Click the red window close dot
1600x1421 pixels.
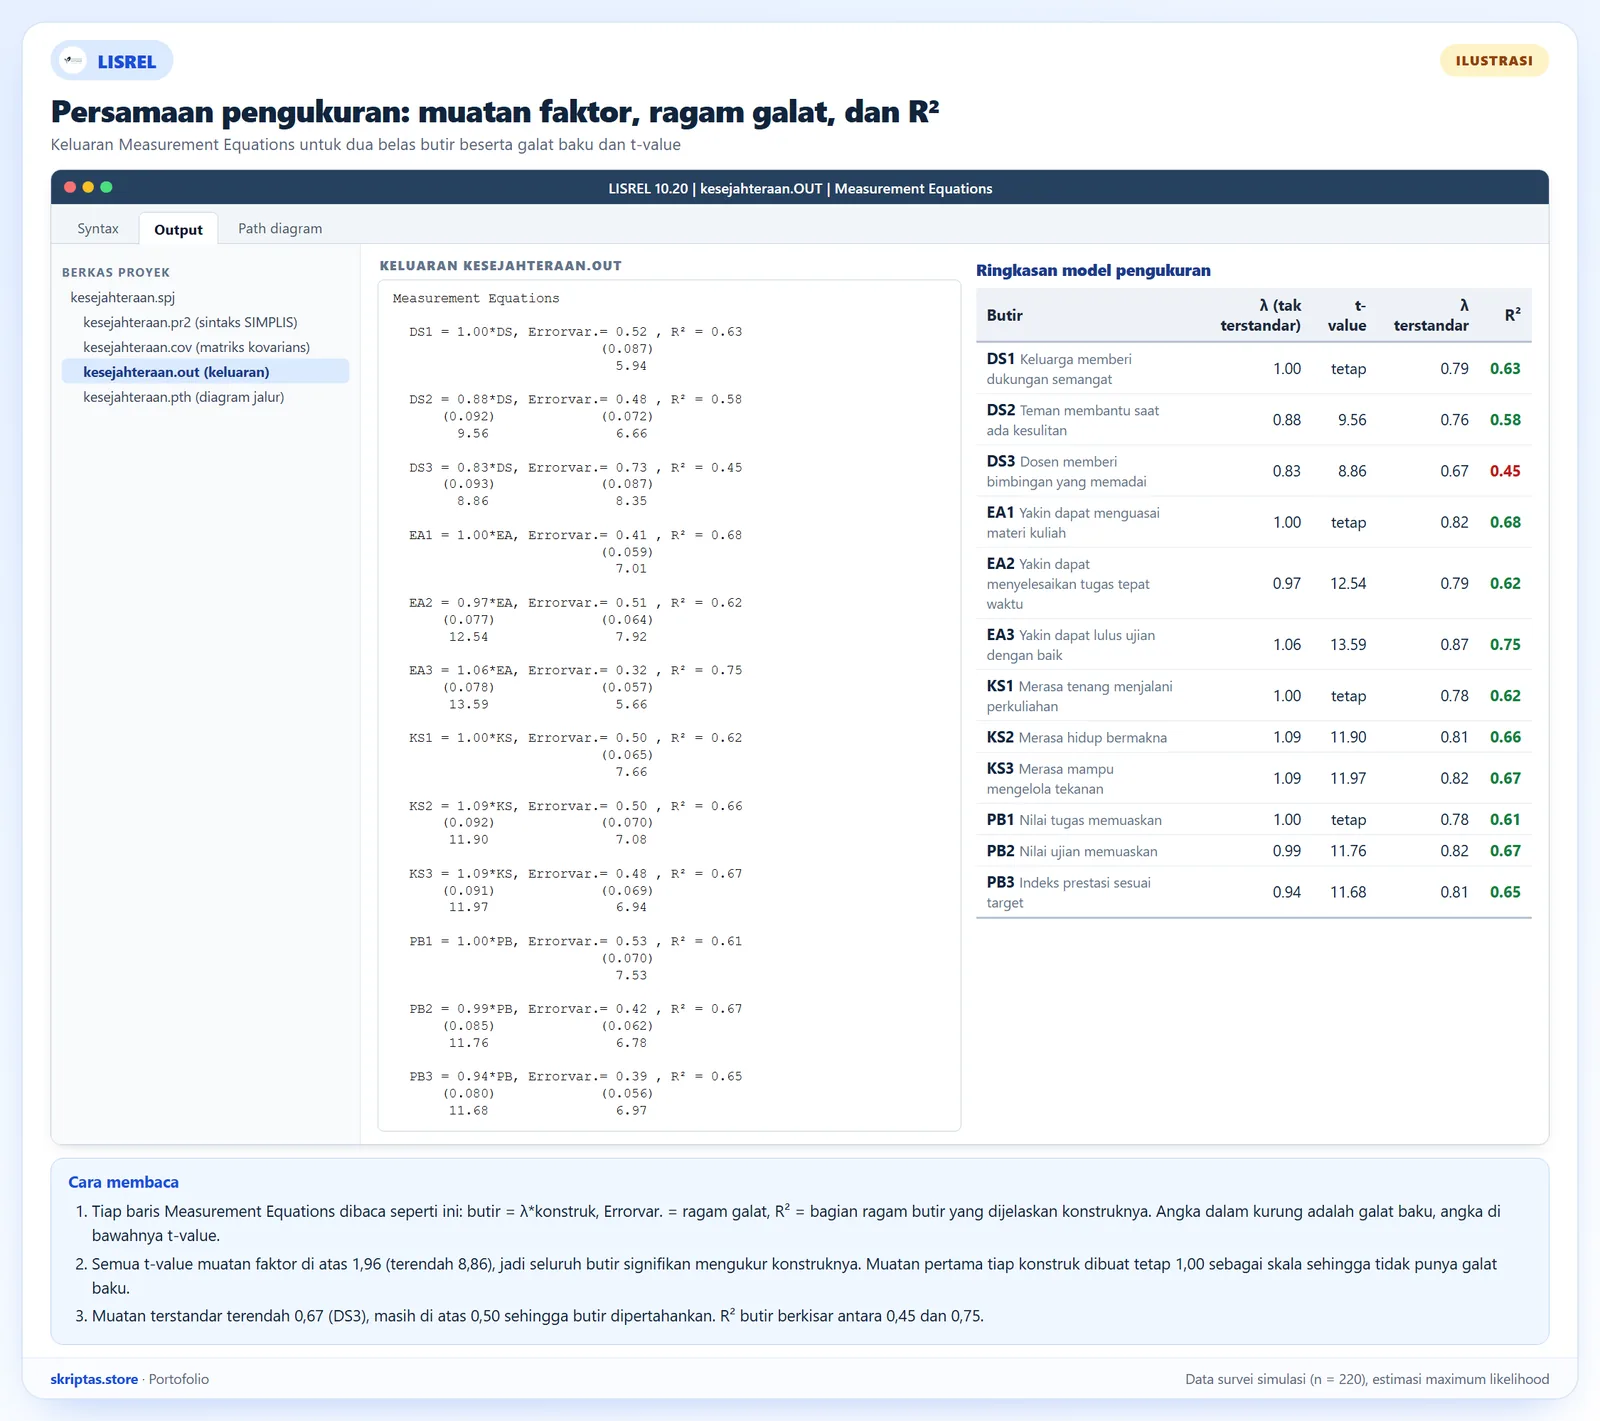coord(70,187)
